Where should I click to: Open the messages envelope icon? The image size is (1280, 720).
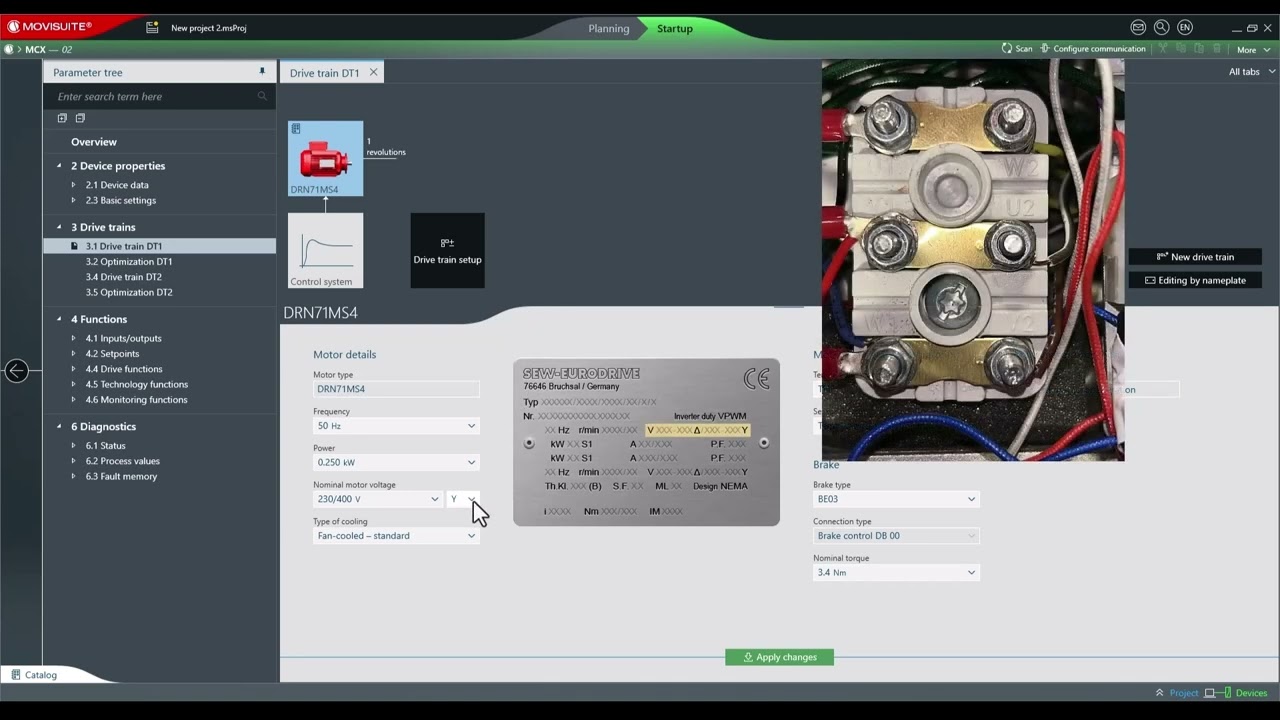pyautogui.click(x=1138, y=28)
